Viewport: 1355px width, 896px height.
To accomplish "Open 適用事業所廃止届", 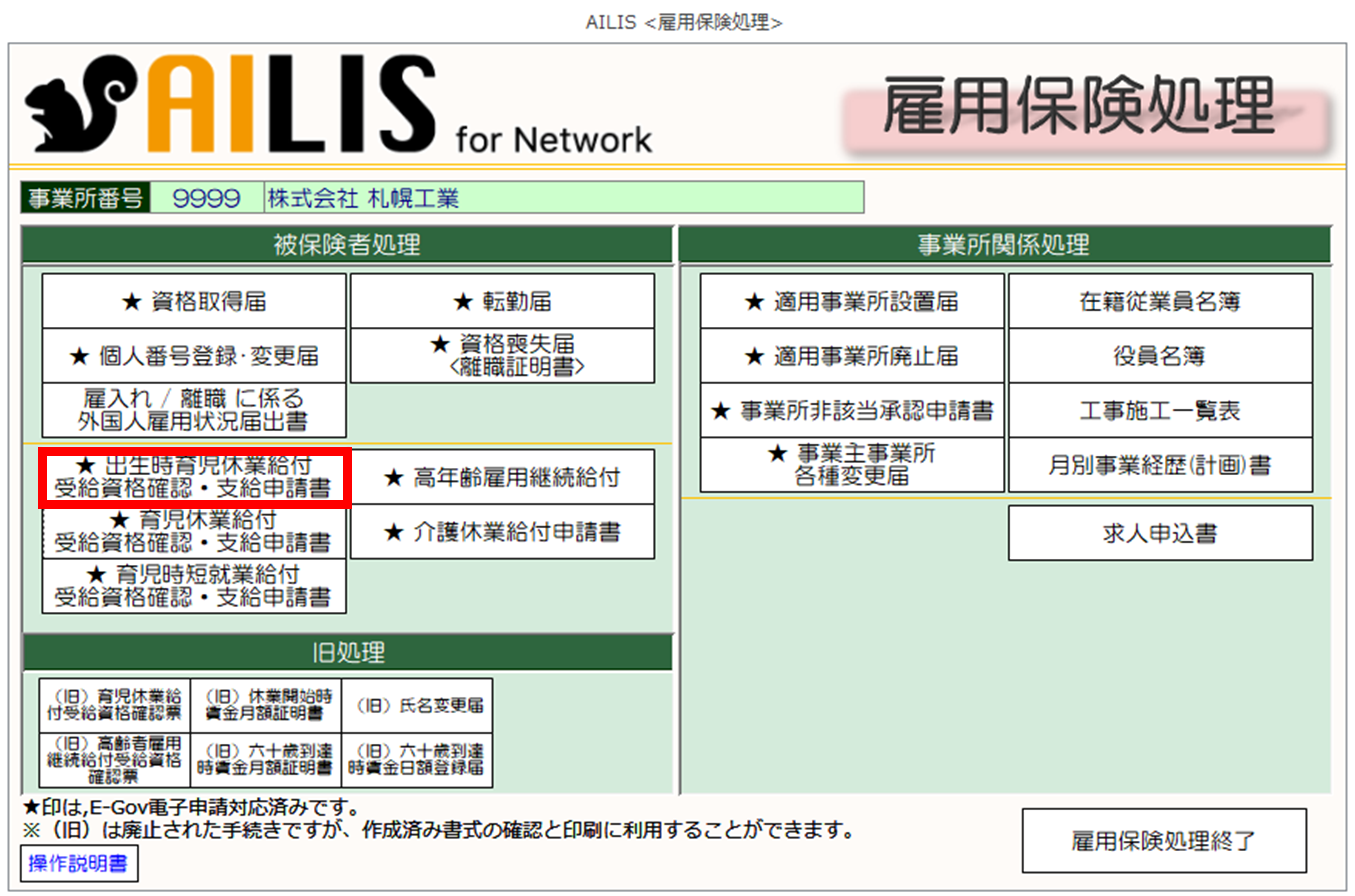I will pyautogui.click(x=851, y=356).
